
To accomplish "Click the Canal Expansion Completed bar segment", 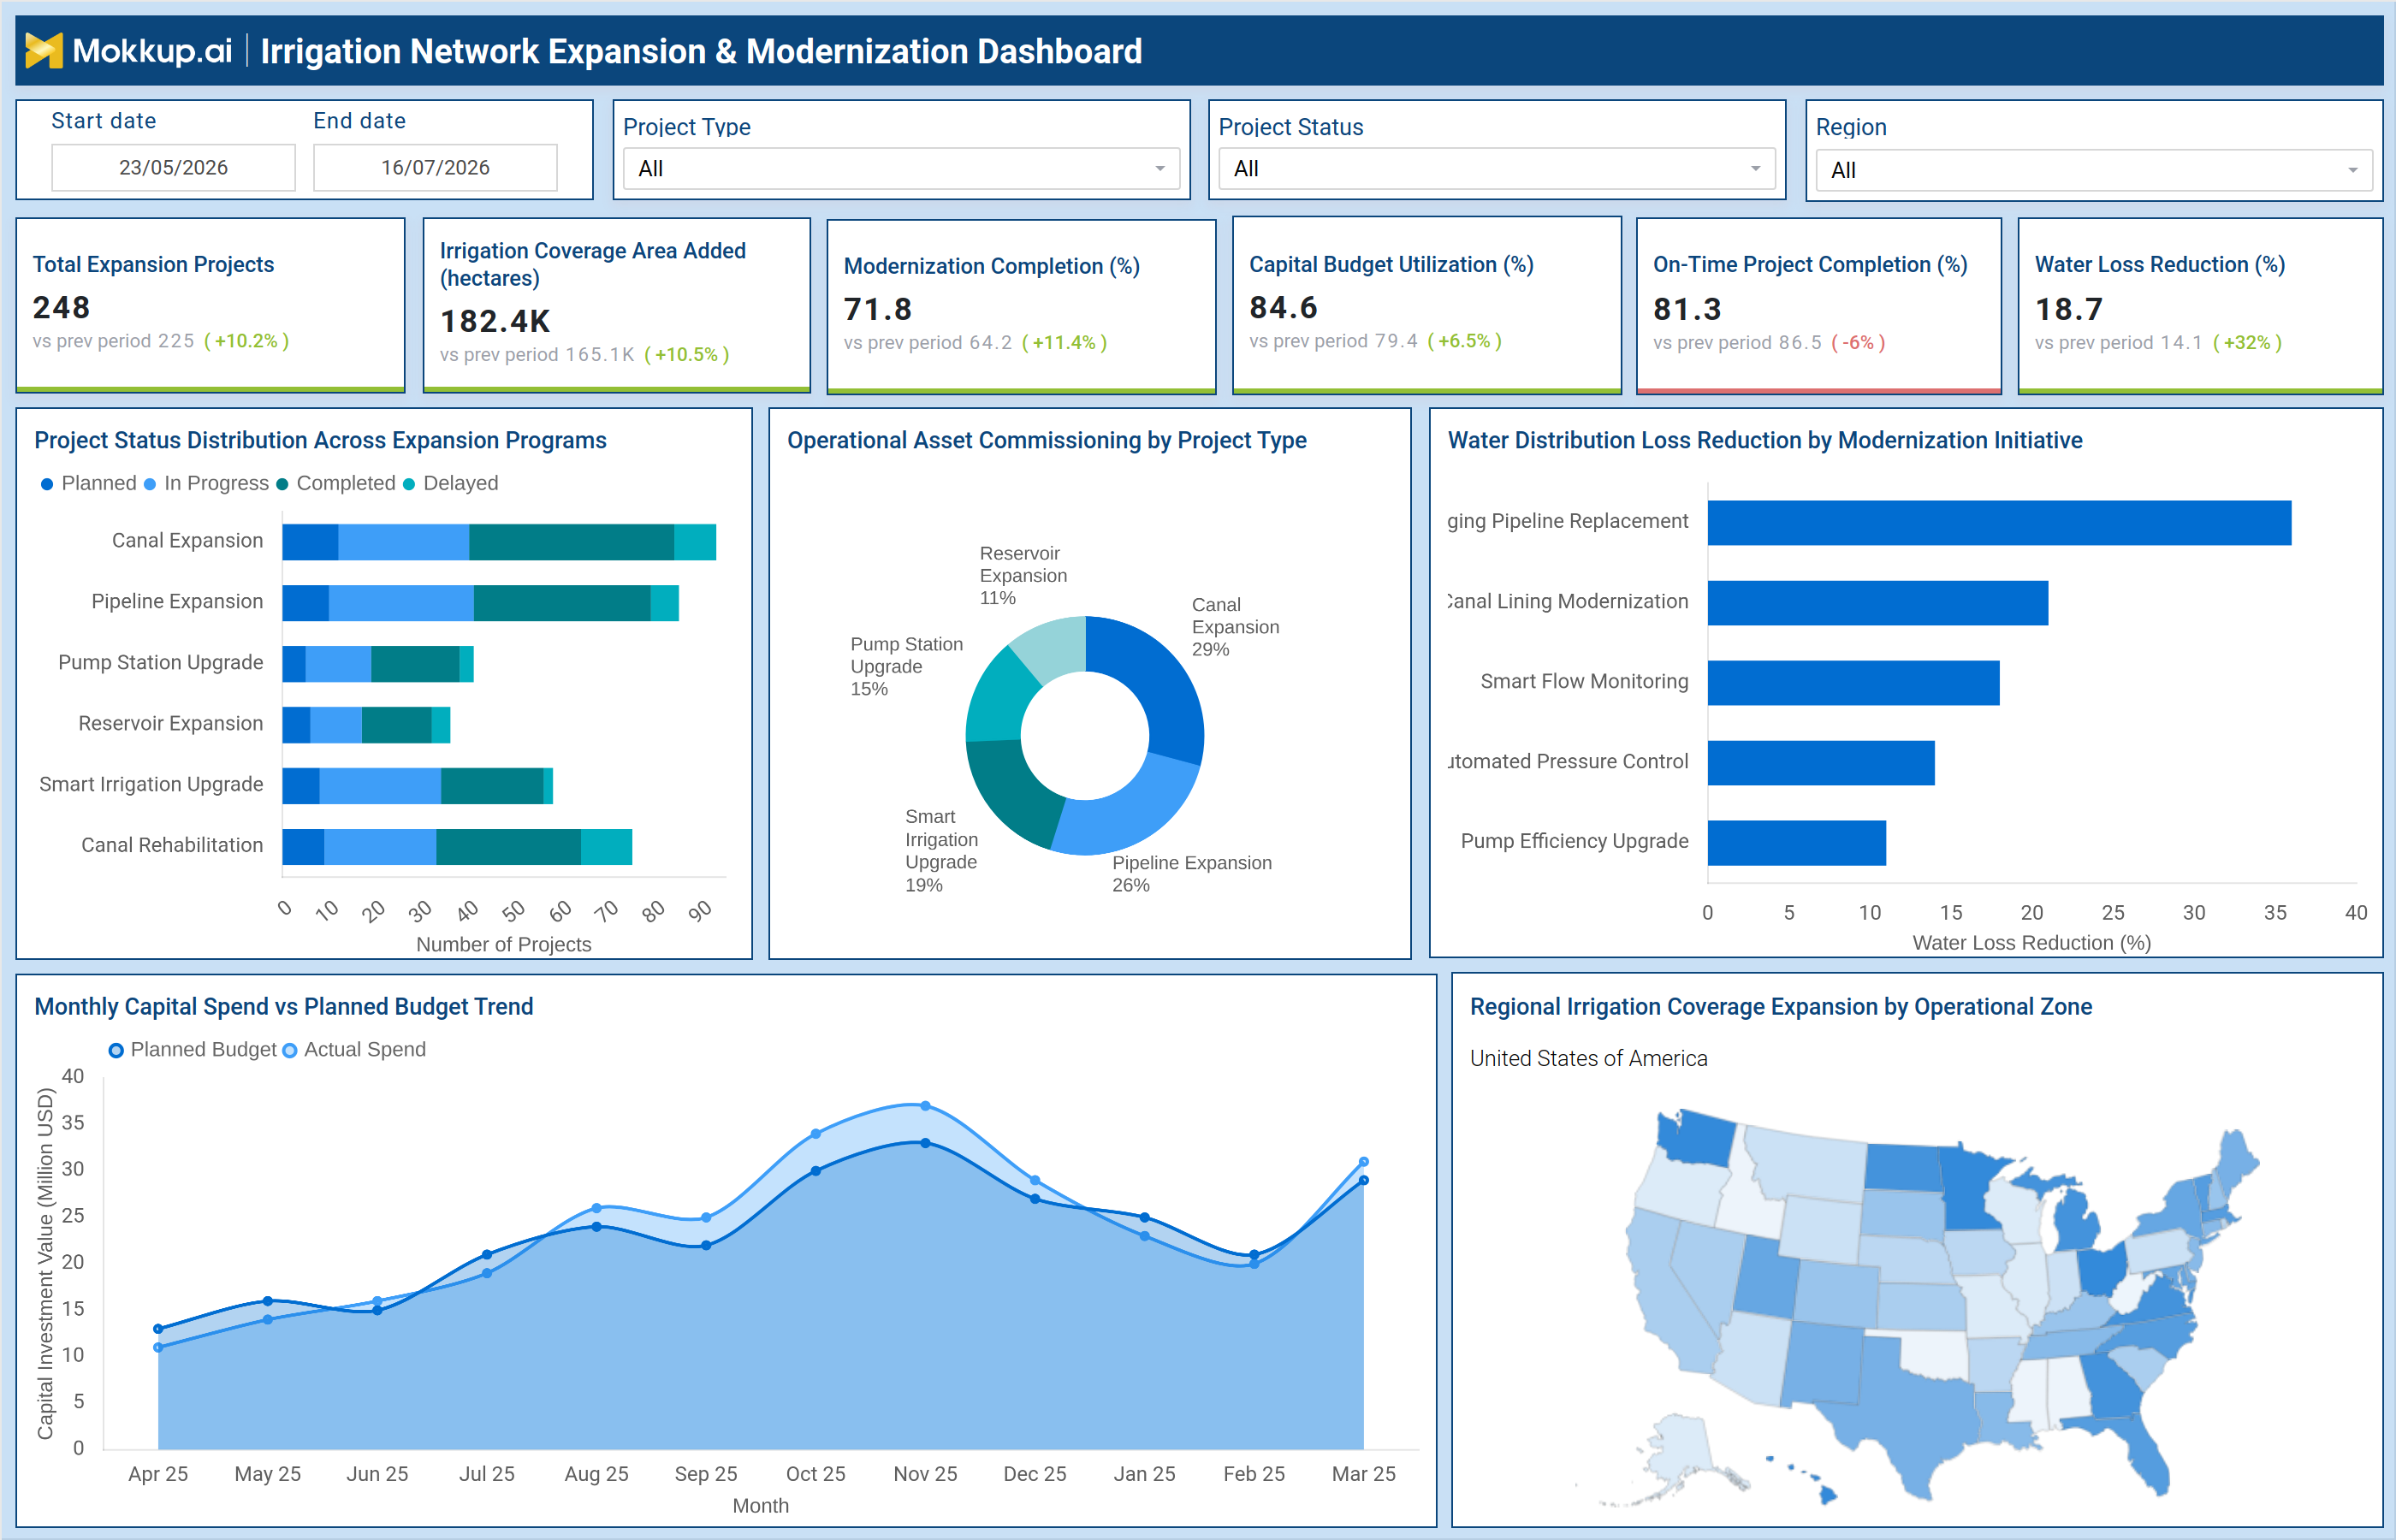I will pos(571,542).
